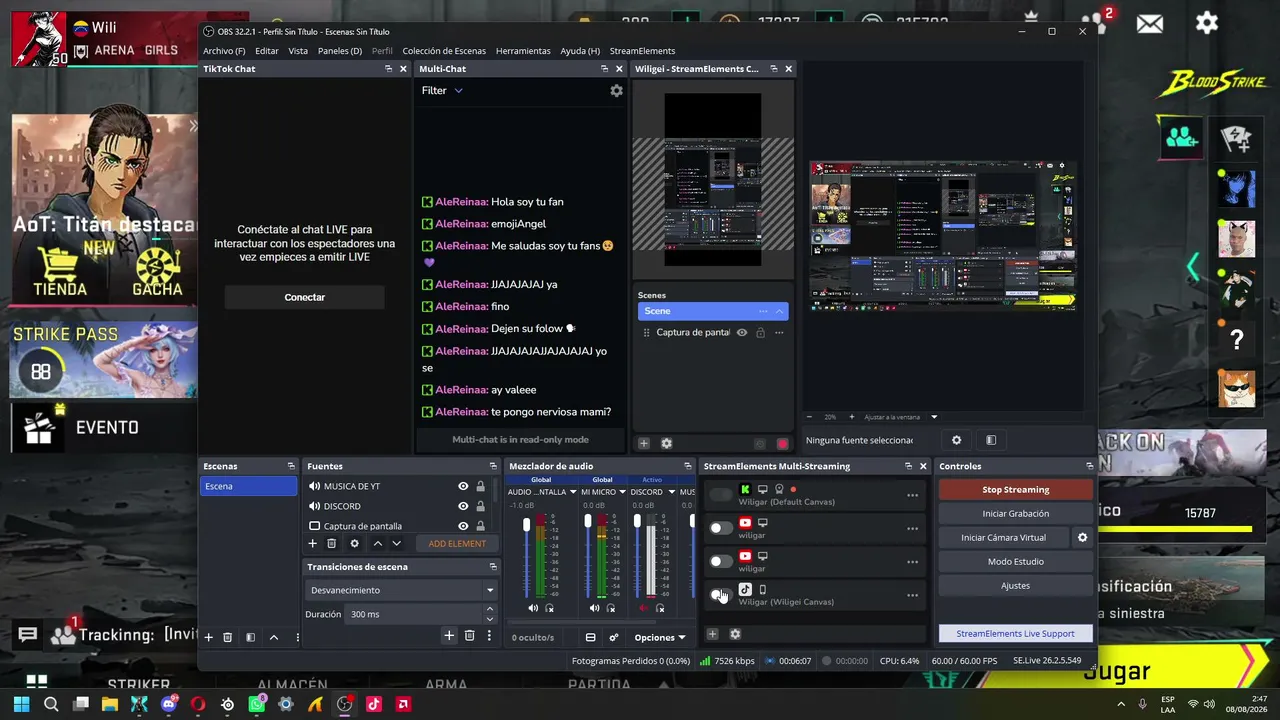Click Iniciar Grabación button
This screenshot has height=720, width=1280.
pos(1015,514)
